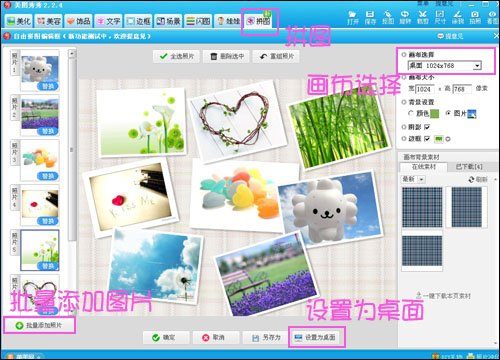Click the 删除选中 delete selected button
Viewport: 500px width, 360px height.
227,57
